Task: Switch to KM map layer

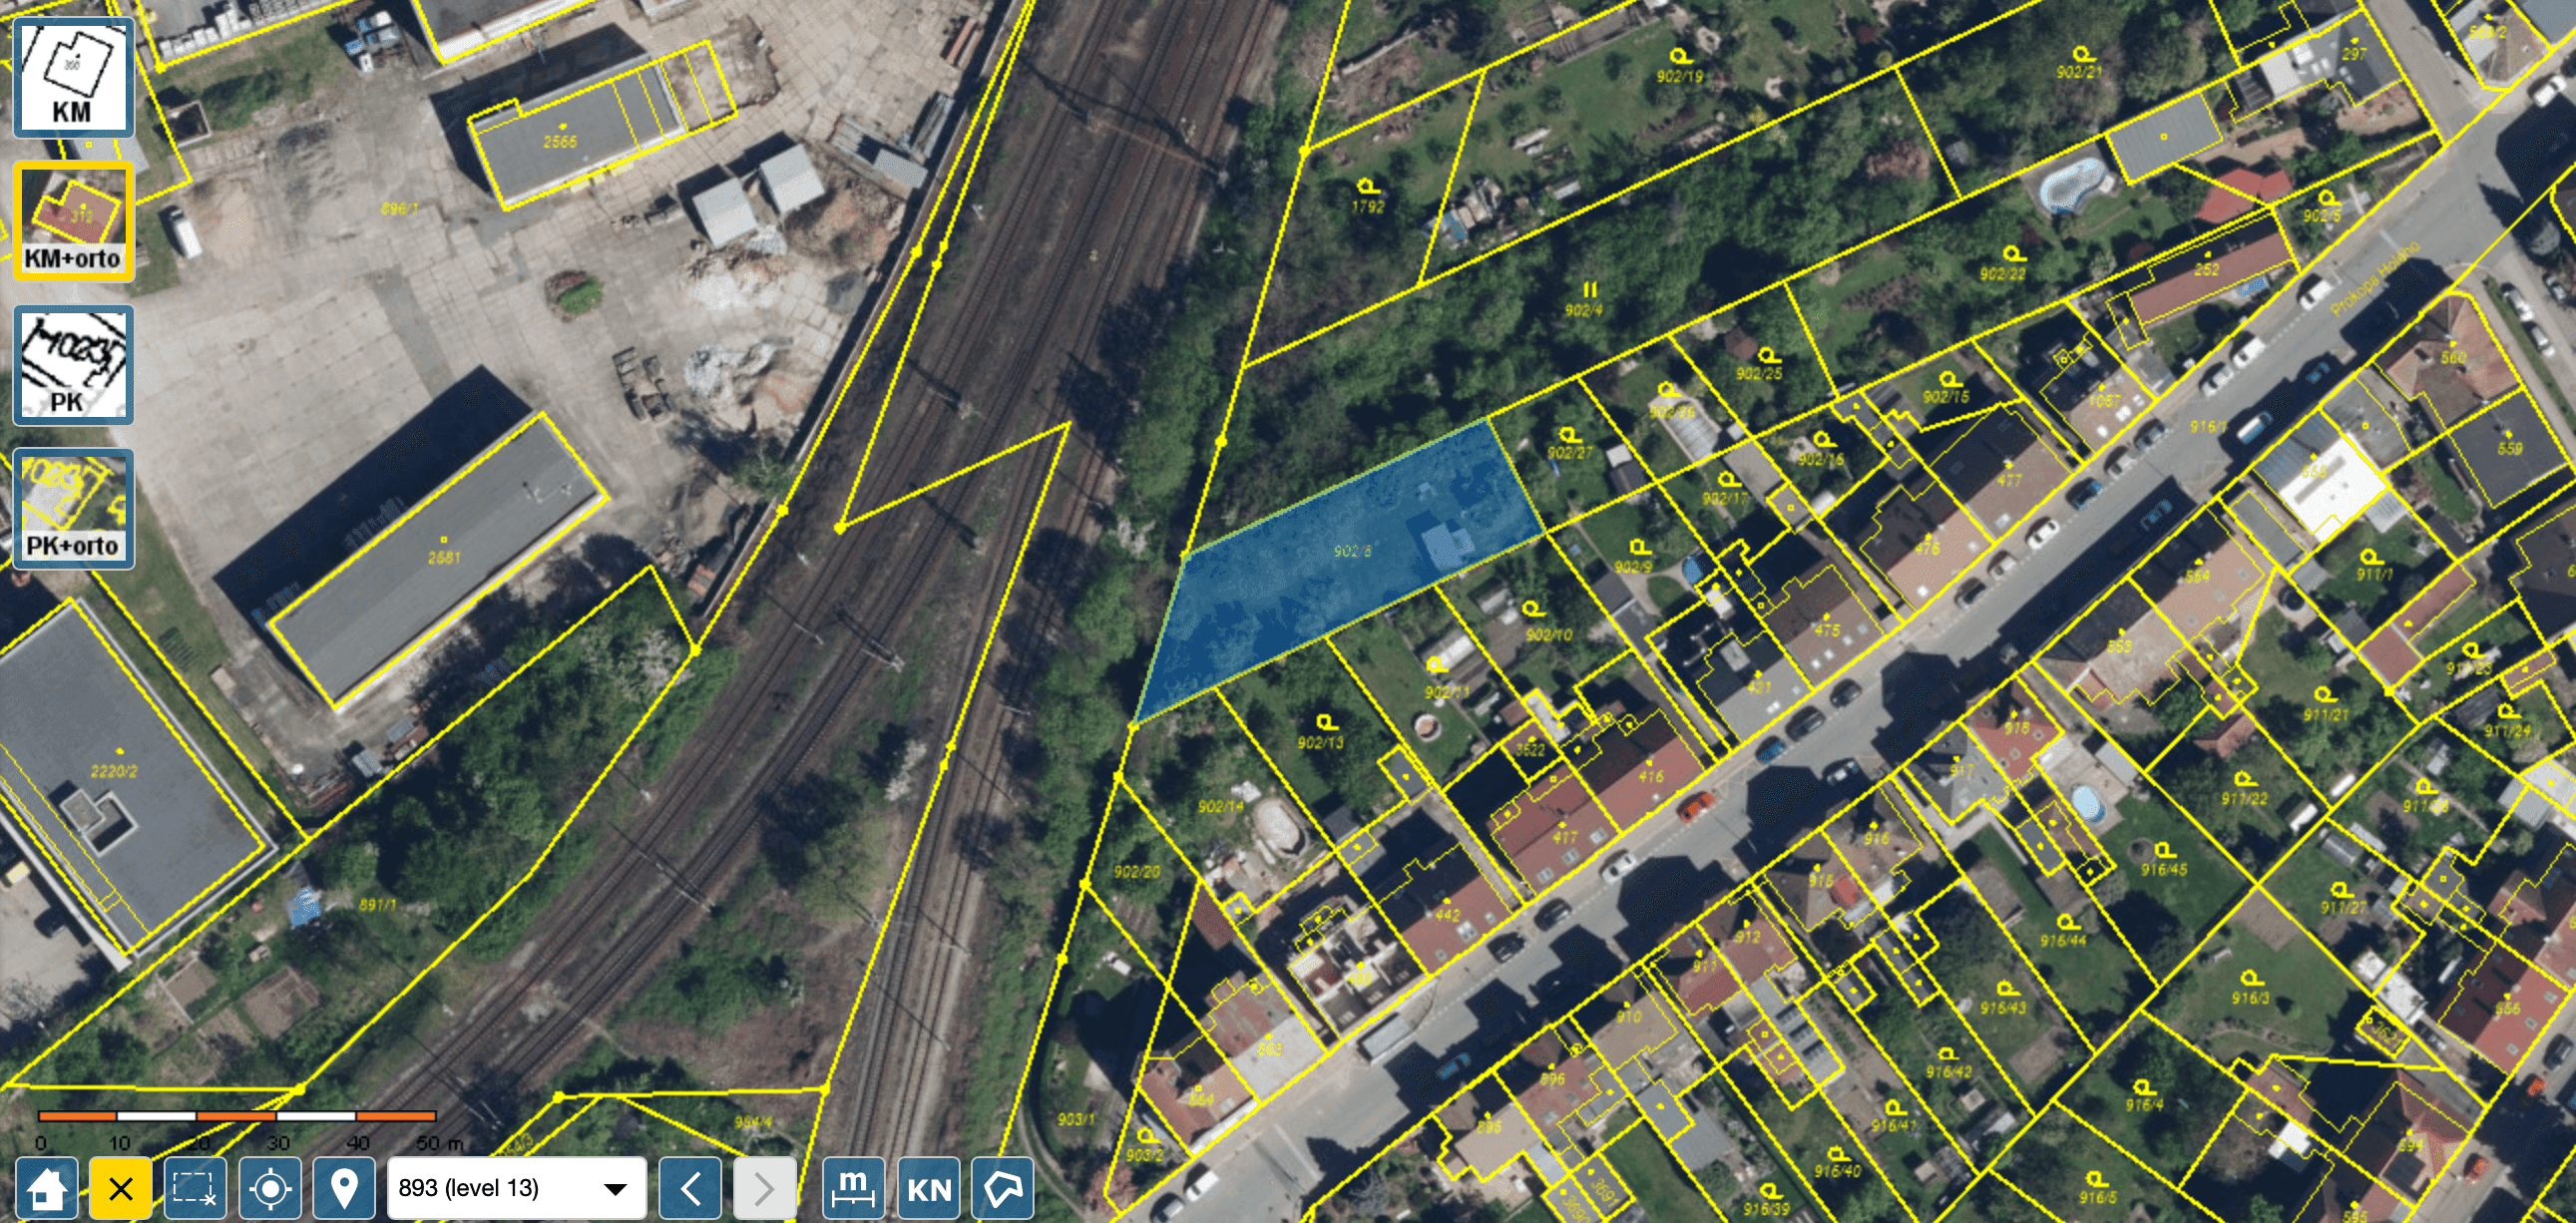Action: click(x=73, y=78)
